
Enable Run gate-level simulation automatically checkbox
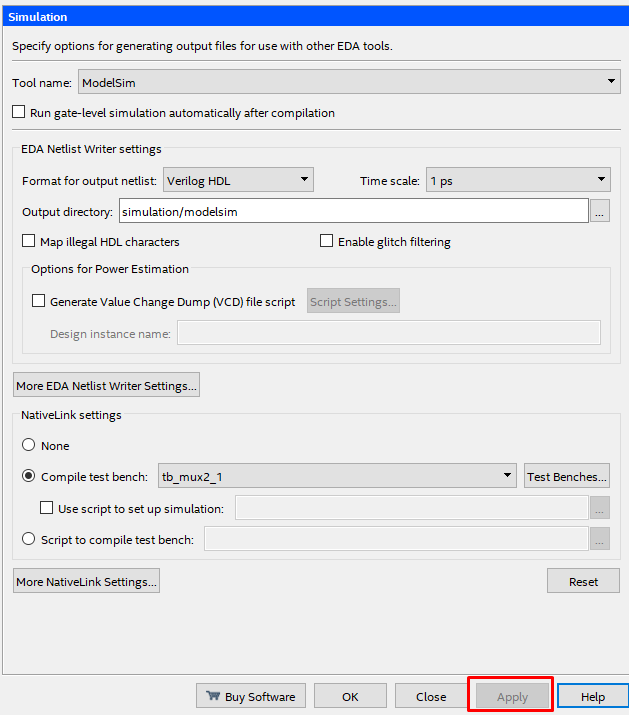click(x=19, y=113)
